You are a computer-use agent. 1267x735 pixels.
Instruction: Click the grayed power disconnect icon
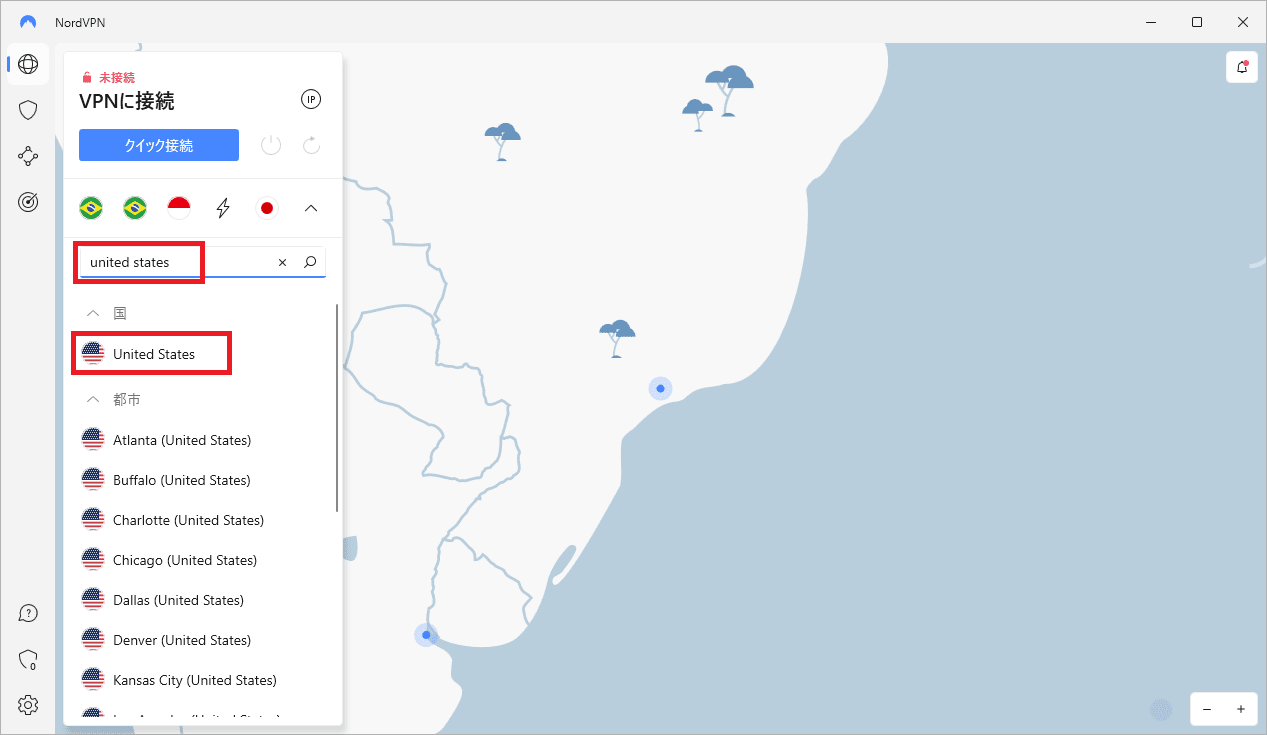click(x=271, y=145)
